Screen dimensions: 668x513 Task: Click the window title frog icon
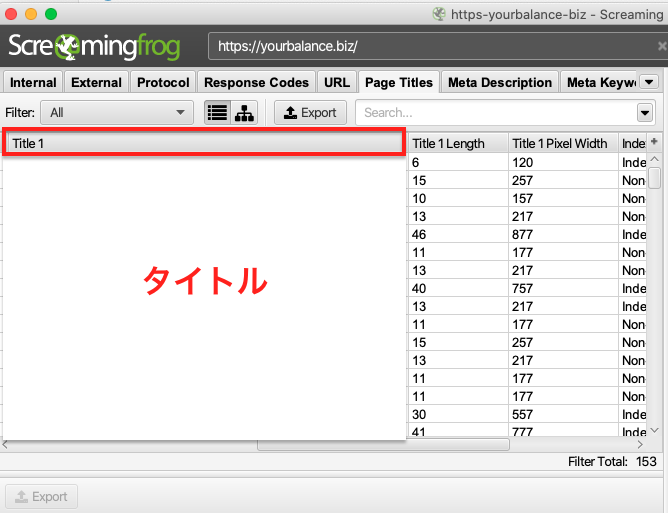439,14
